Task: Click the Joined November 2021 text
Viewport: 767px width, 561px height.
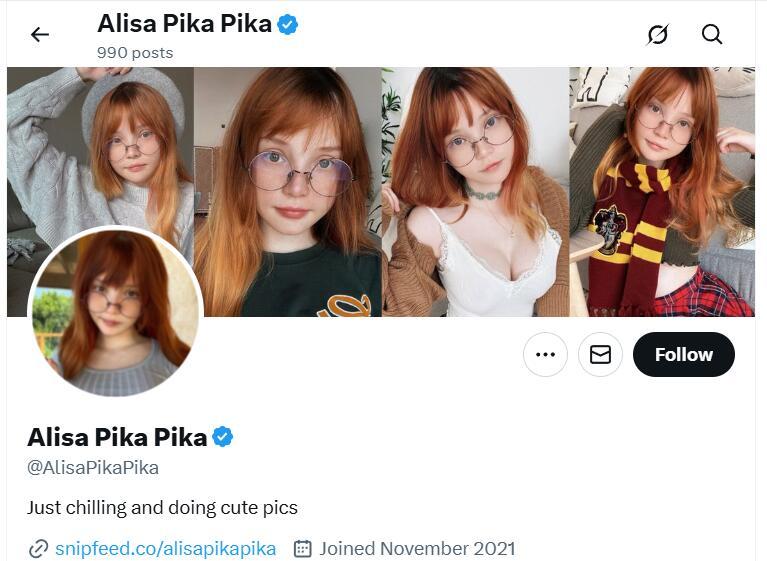Action: 417,549
